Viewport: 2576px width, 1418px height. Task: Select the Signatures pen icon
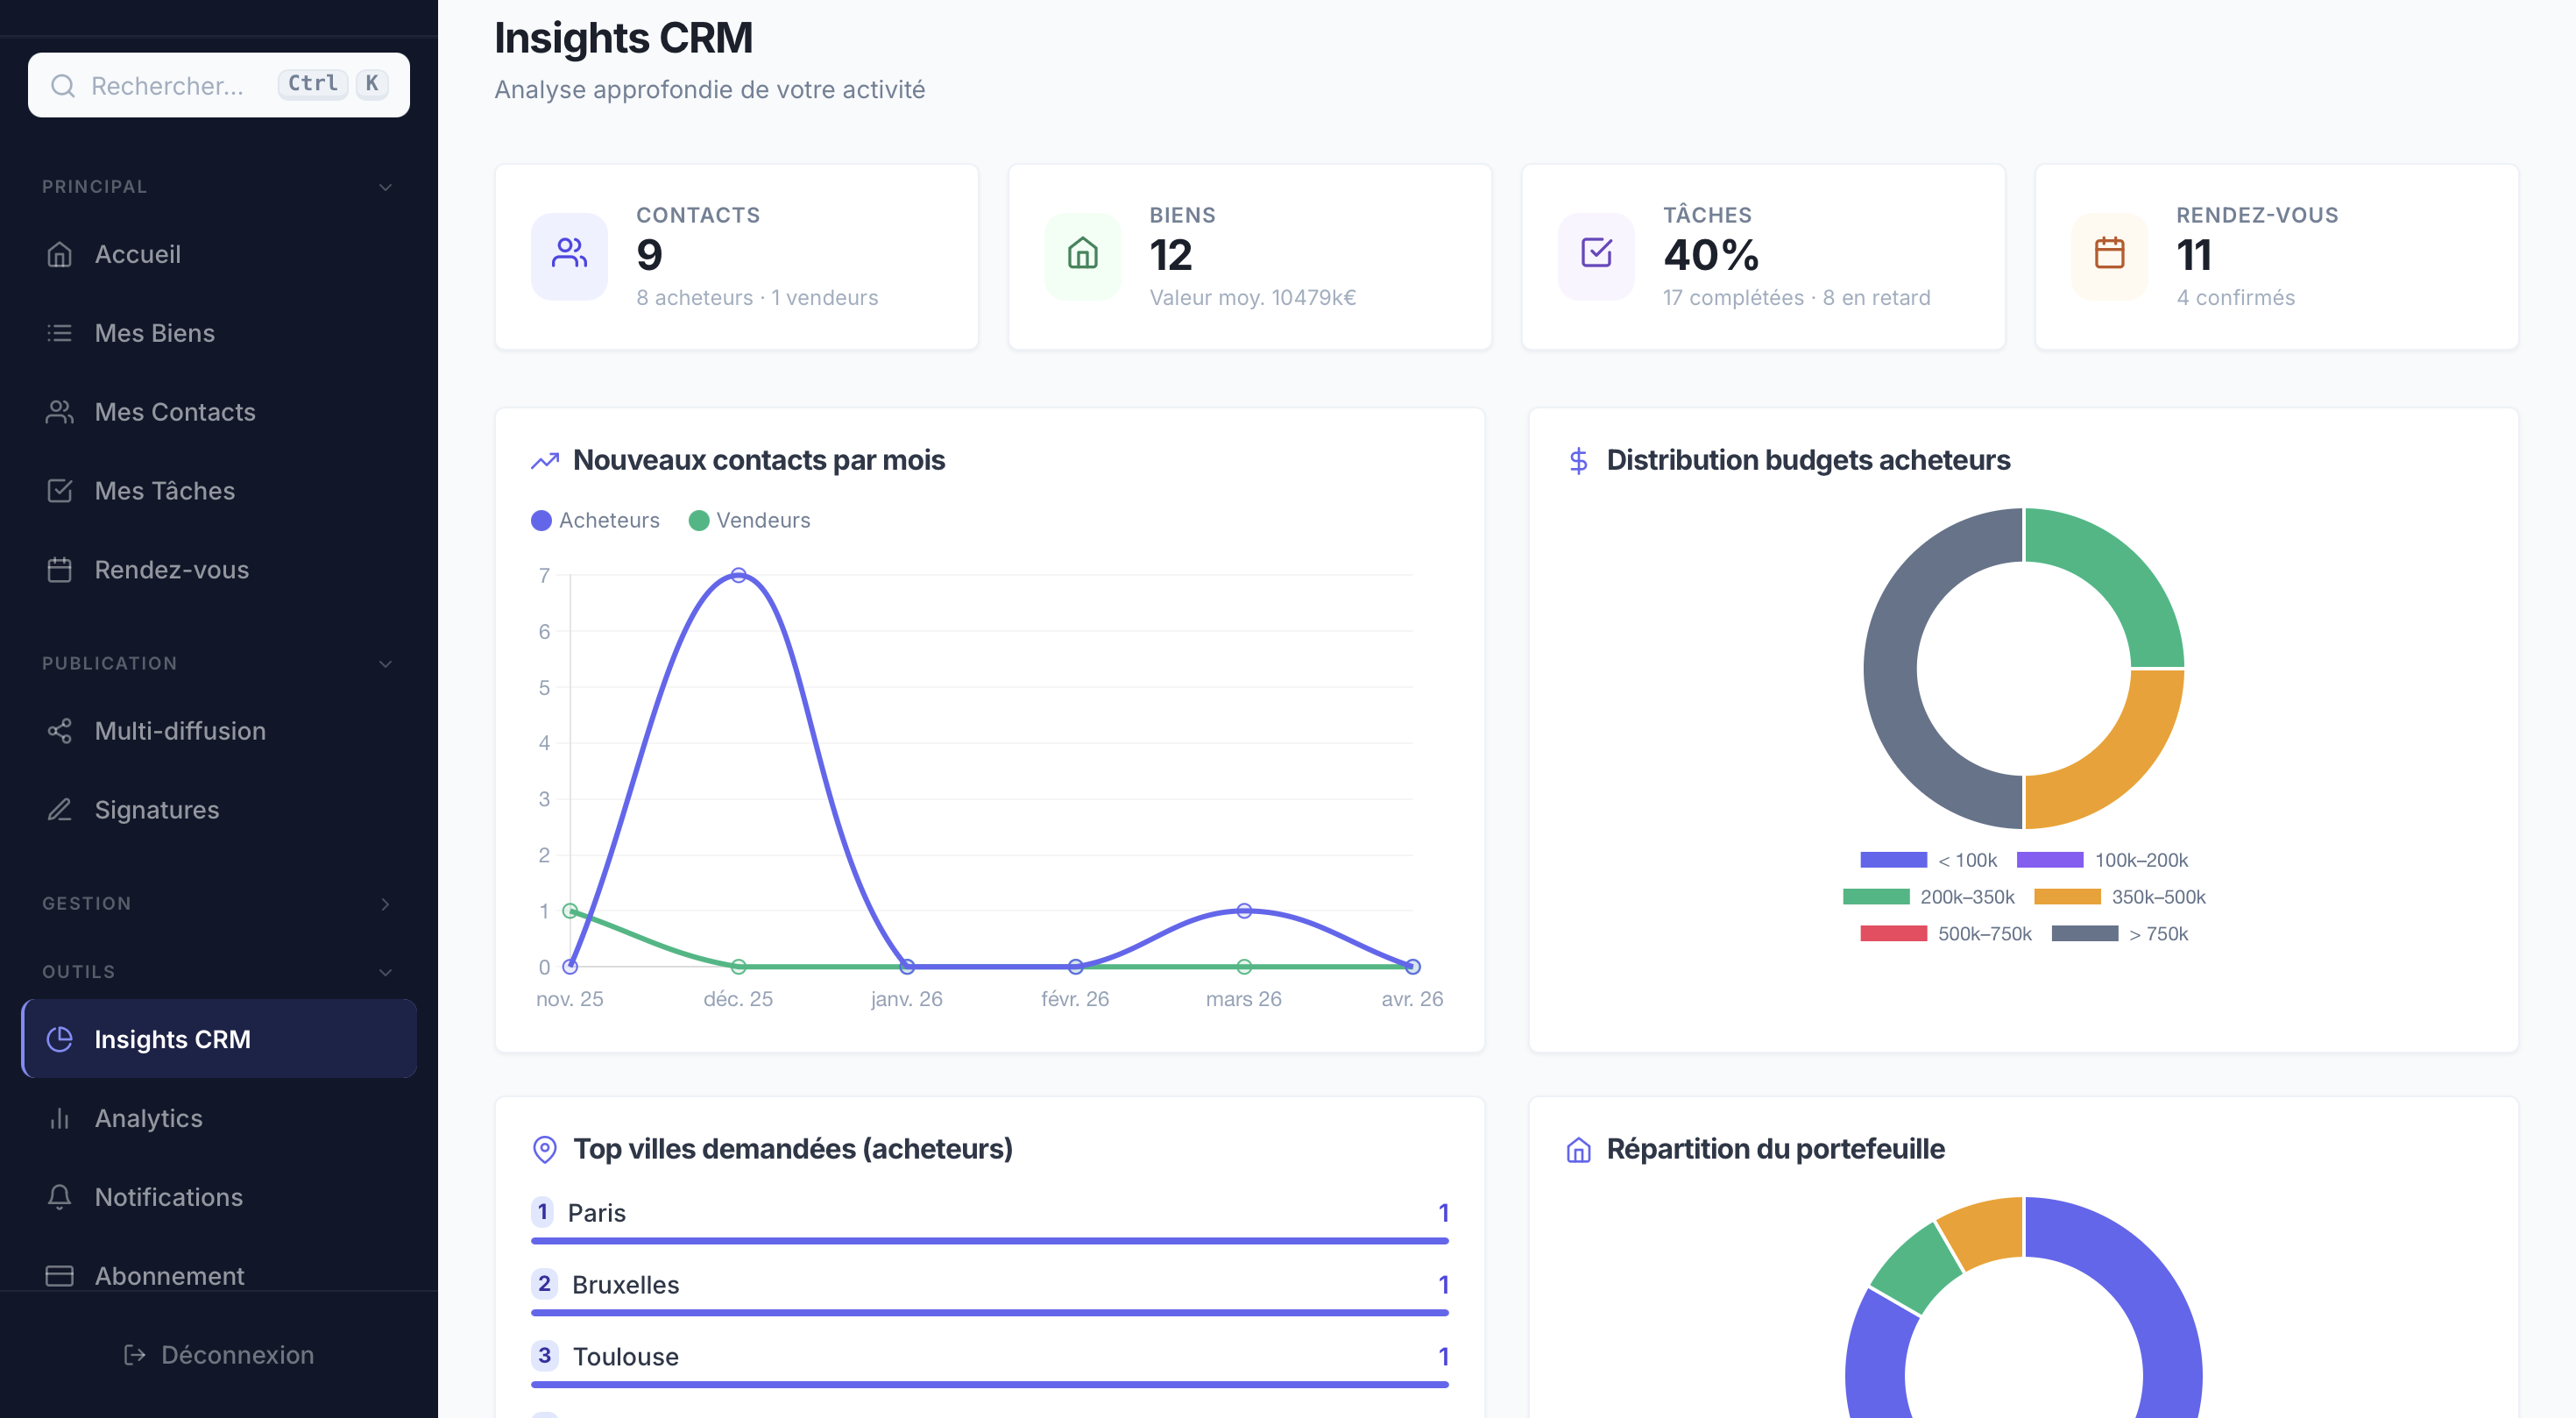(x=60, y=810)
